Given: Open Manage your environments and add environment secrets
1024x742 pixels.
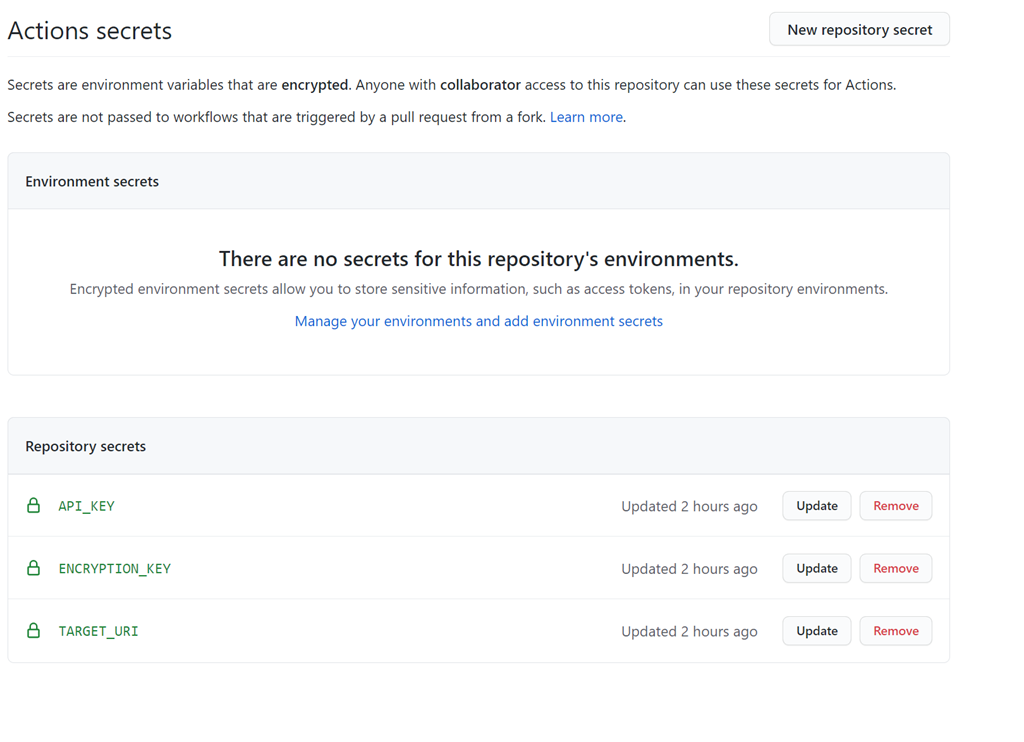Looking at the screenshot, I should (x=479, y=321).
